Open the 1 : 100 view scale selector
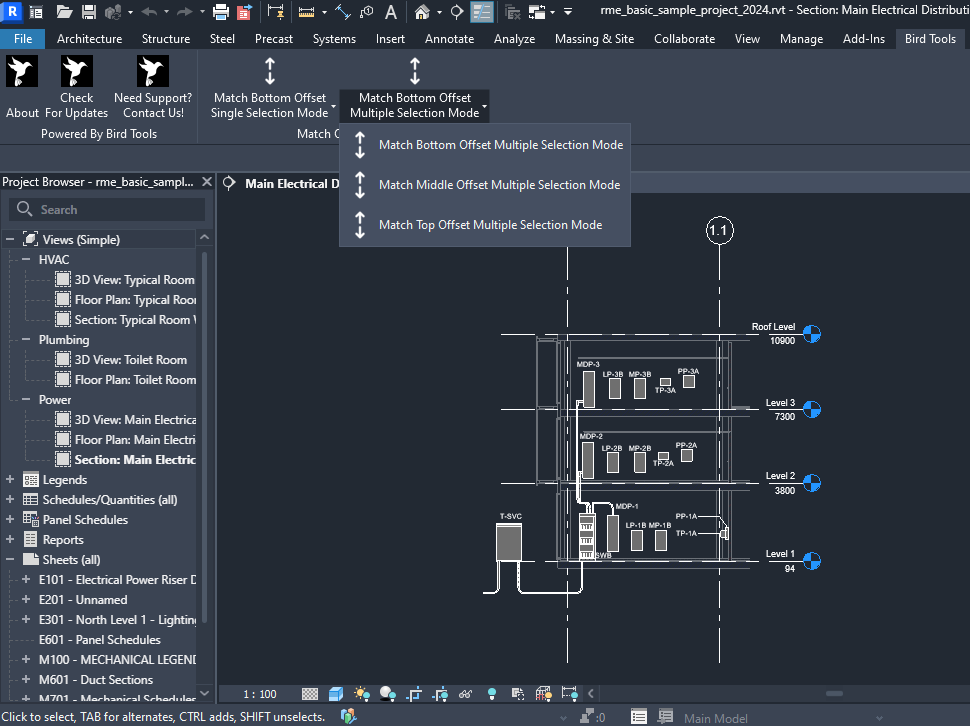The width and height of the screenshot is (970, 726). 260,694
